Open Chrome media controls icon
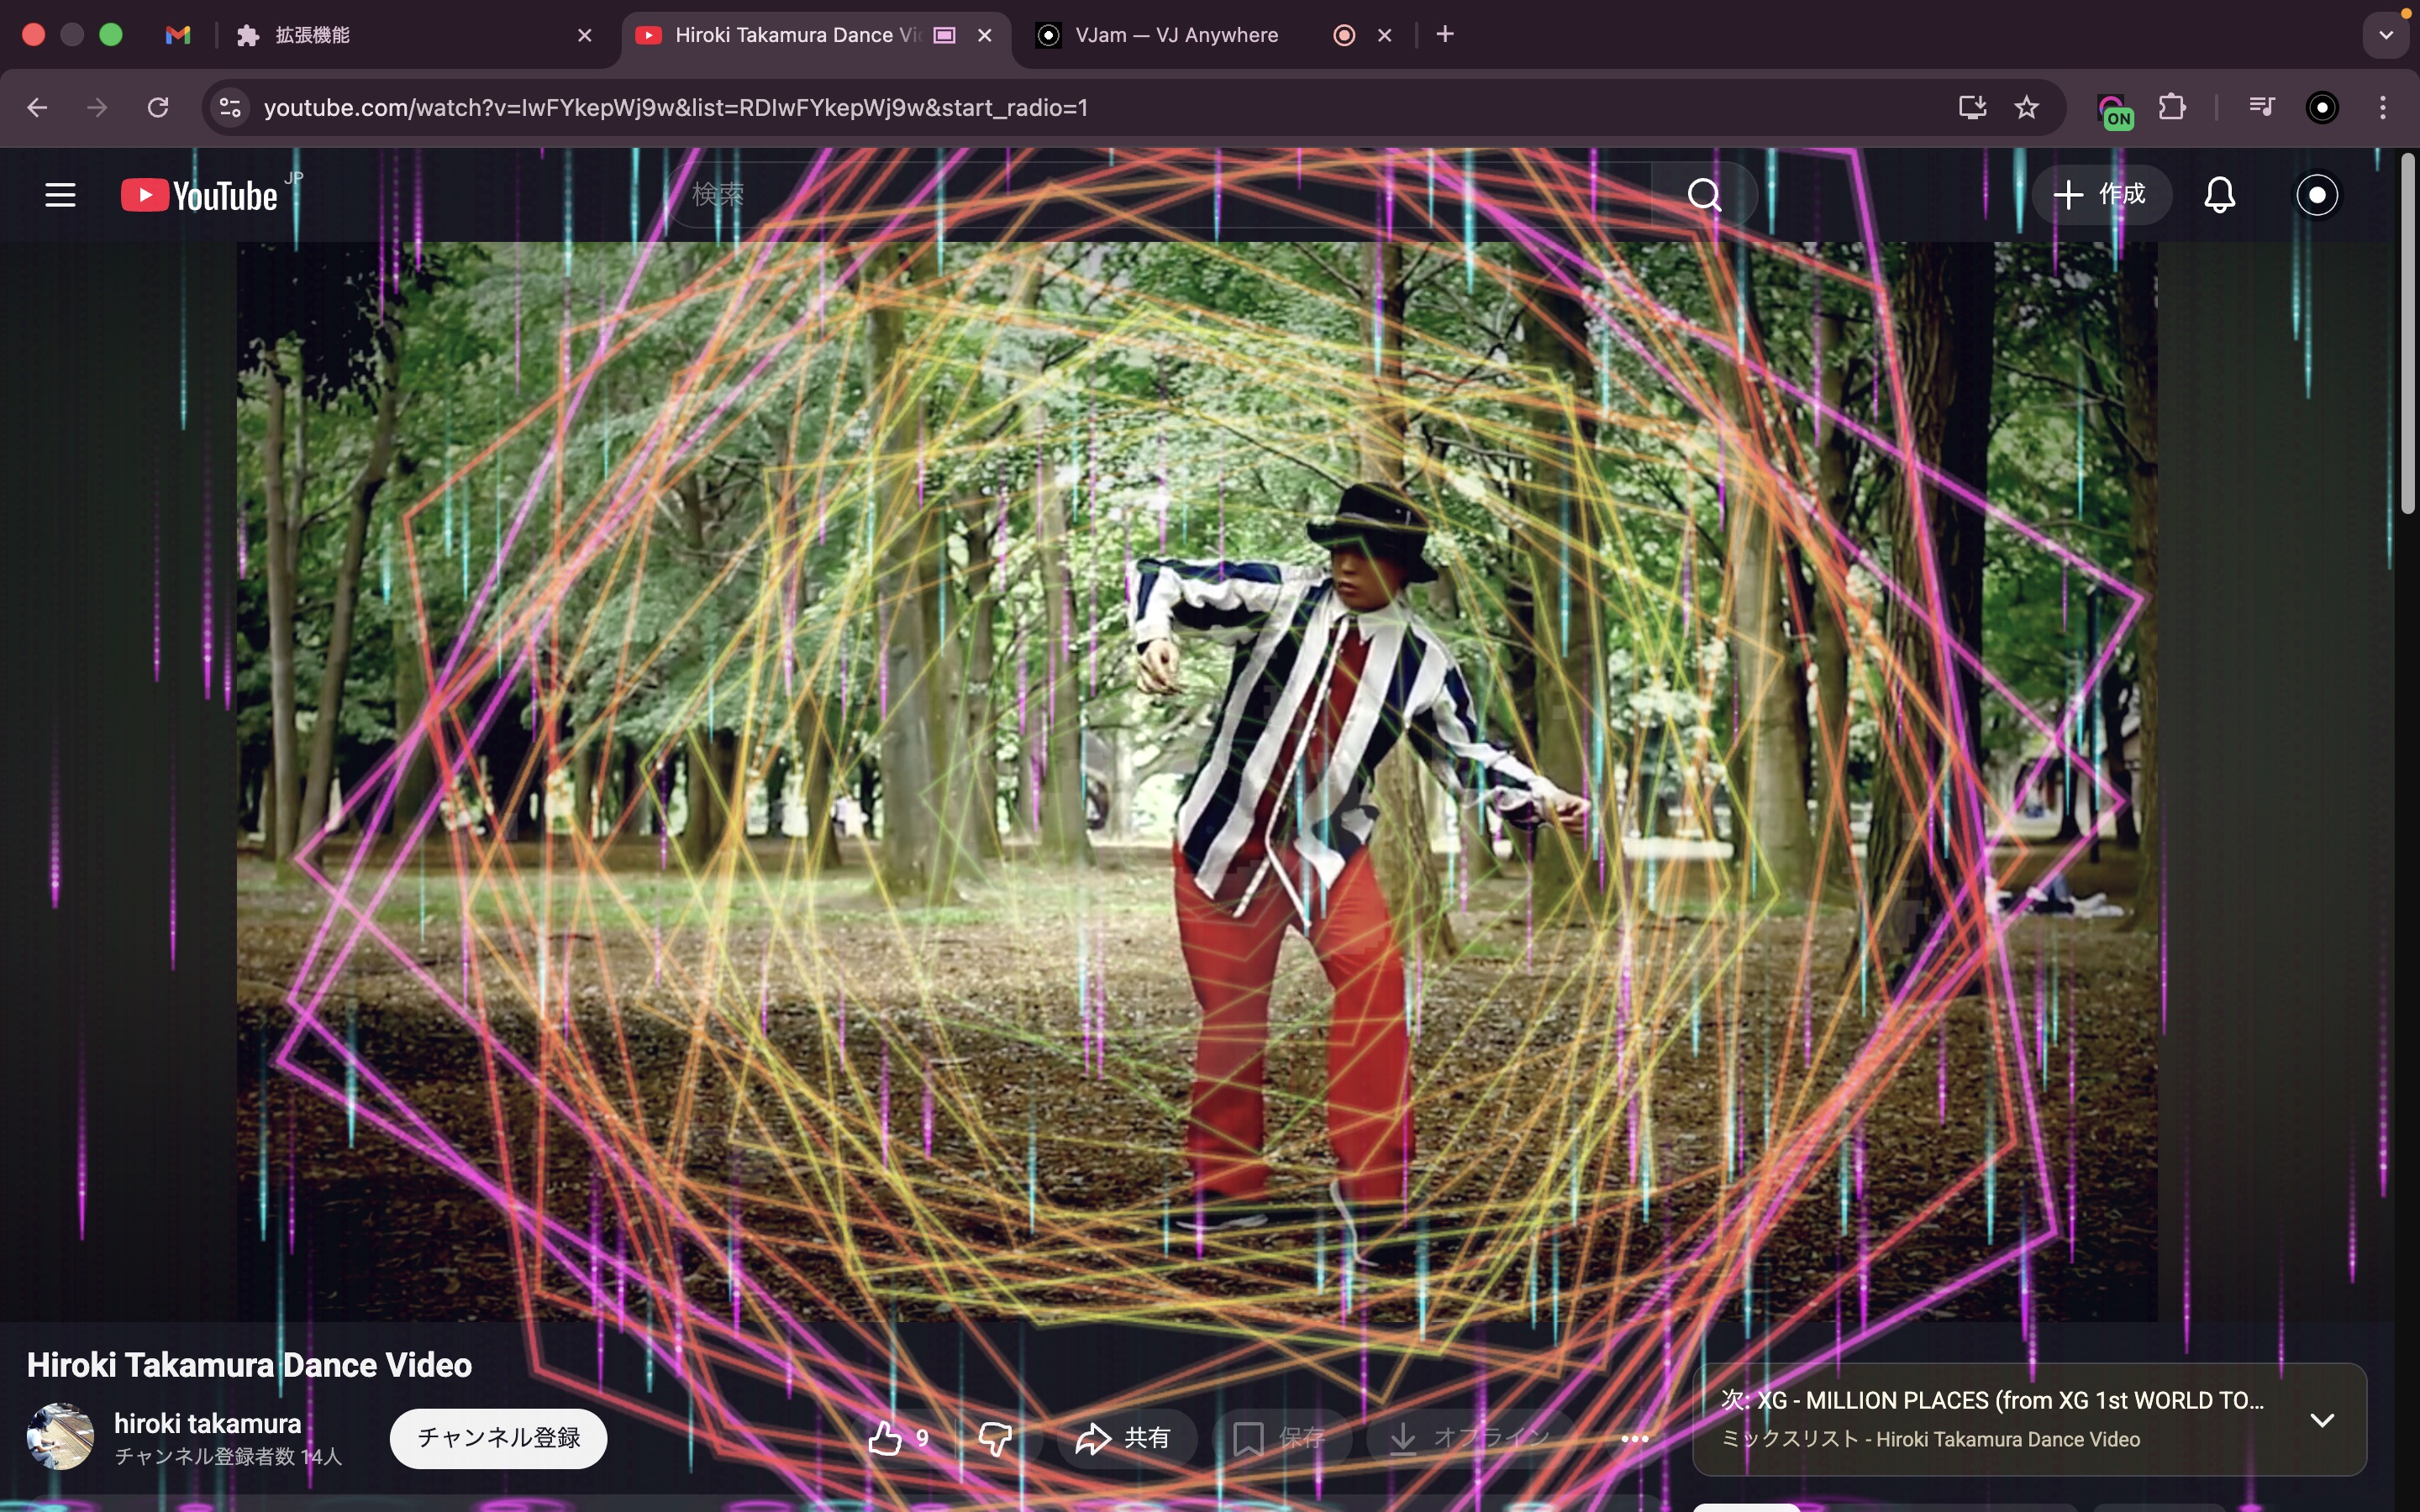The image size is (2420, 1512). coord(2261,107)
